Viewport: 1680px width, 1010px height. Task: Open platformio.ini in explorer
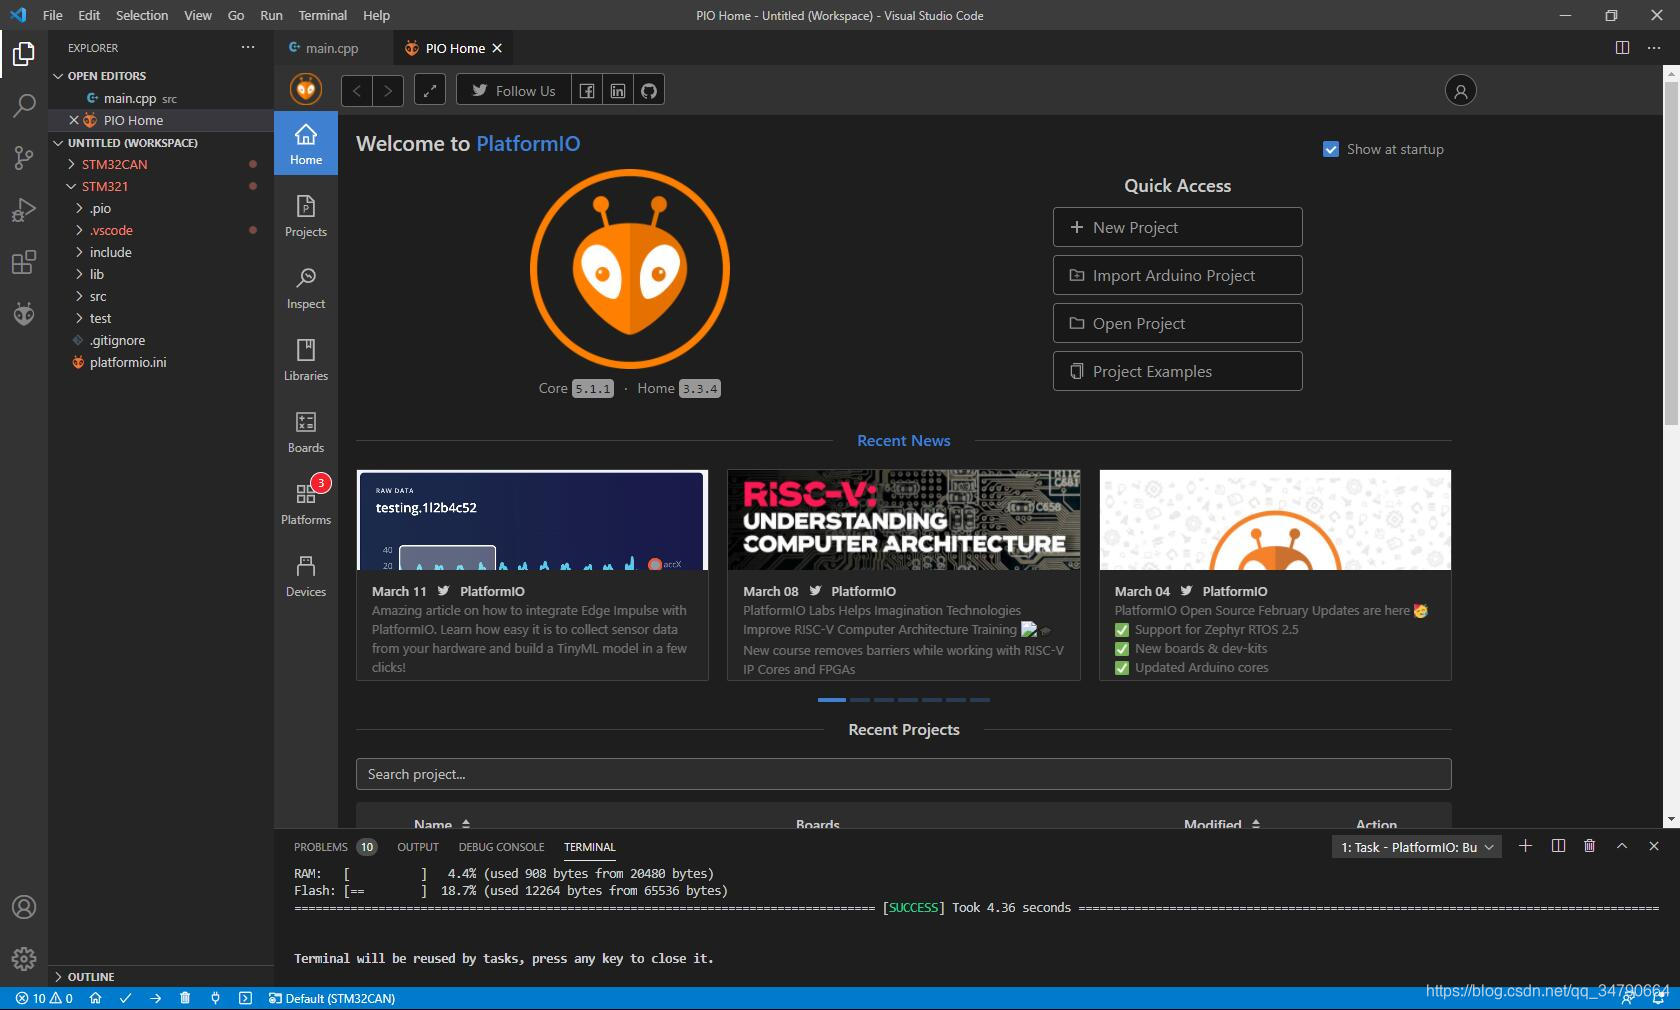tap(128, 362)
